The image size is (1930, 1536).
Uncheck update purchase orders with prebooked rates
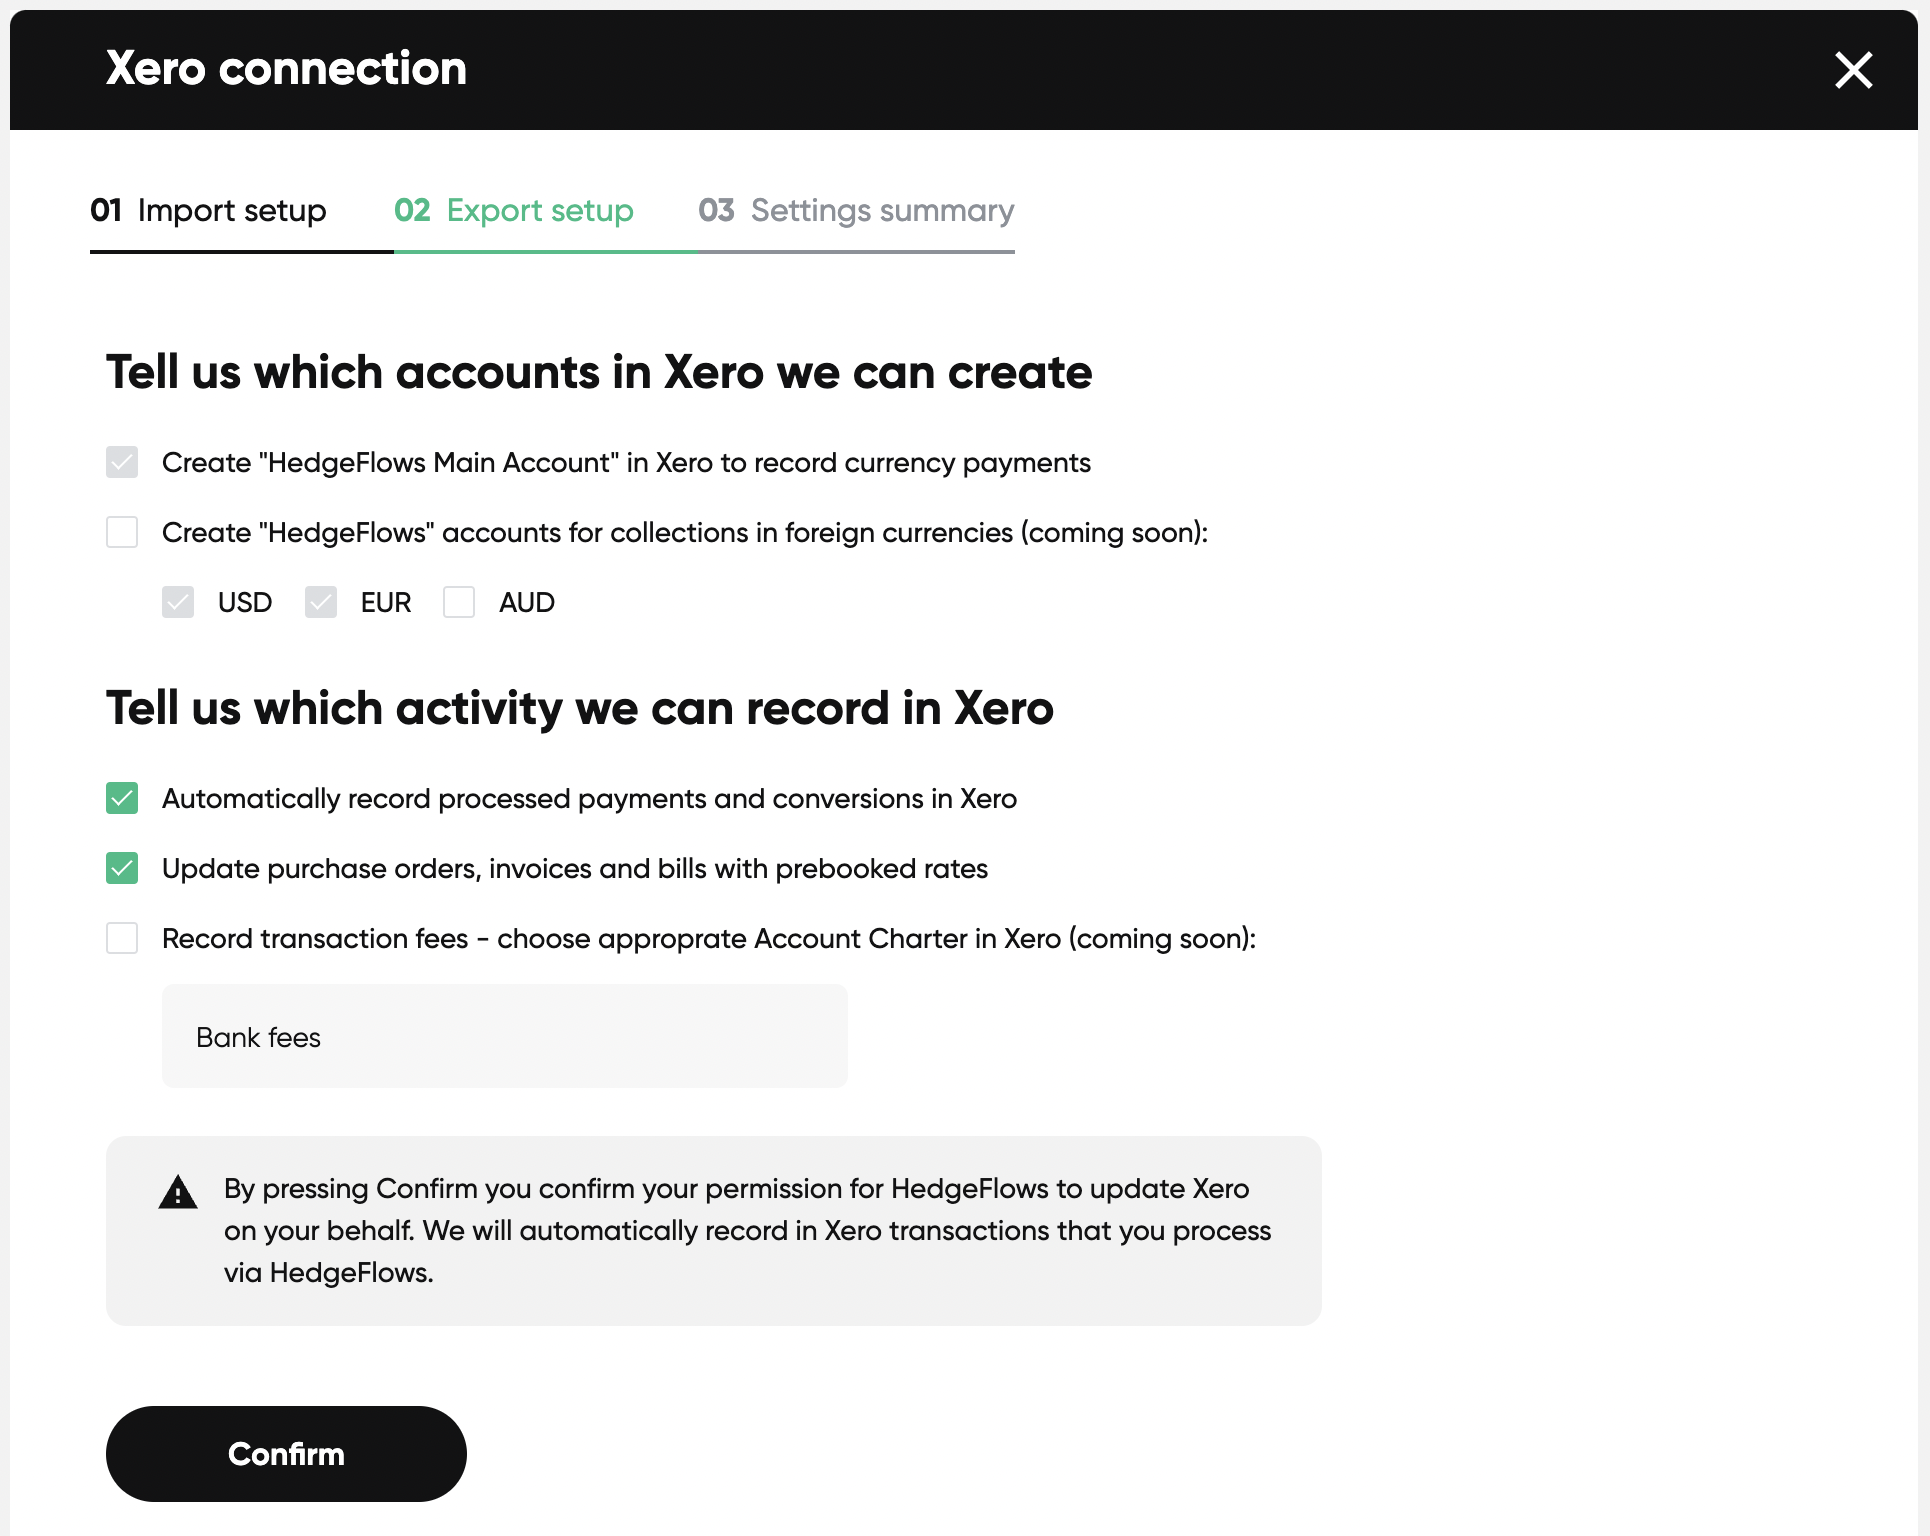[122, 868]
